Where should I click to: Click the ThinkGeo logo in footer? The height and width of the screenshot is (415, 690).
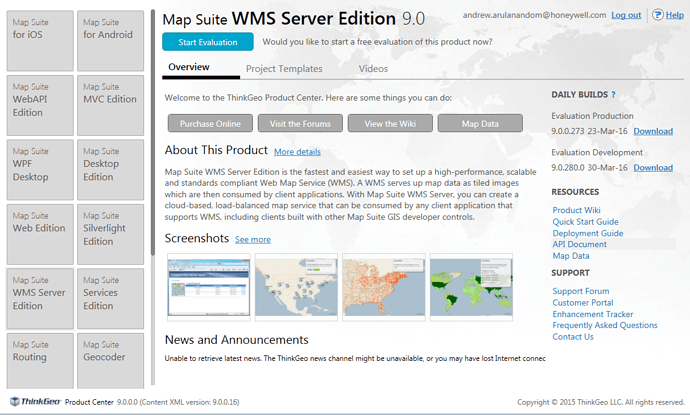point(35,401)
